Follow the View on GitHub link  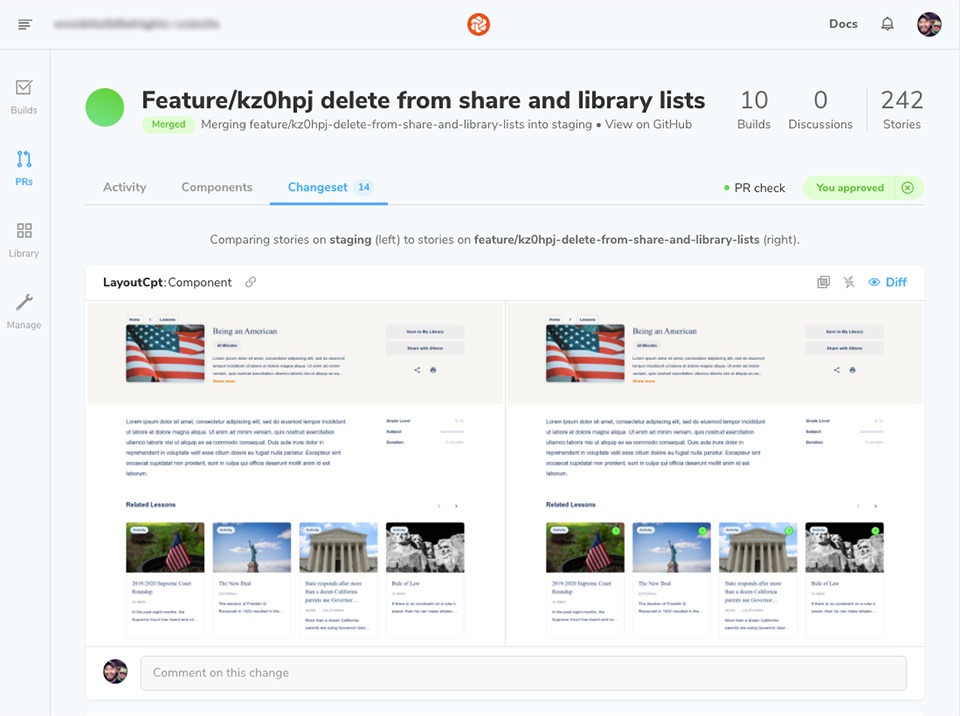click(648, 124)
